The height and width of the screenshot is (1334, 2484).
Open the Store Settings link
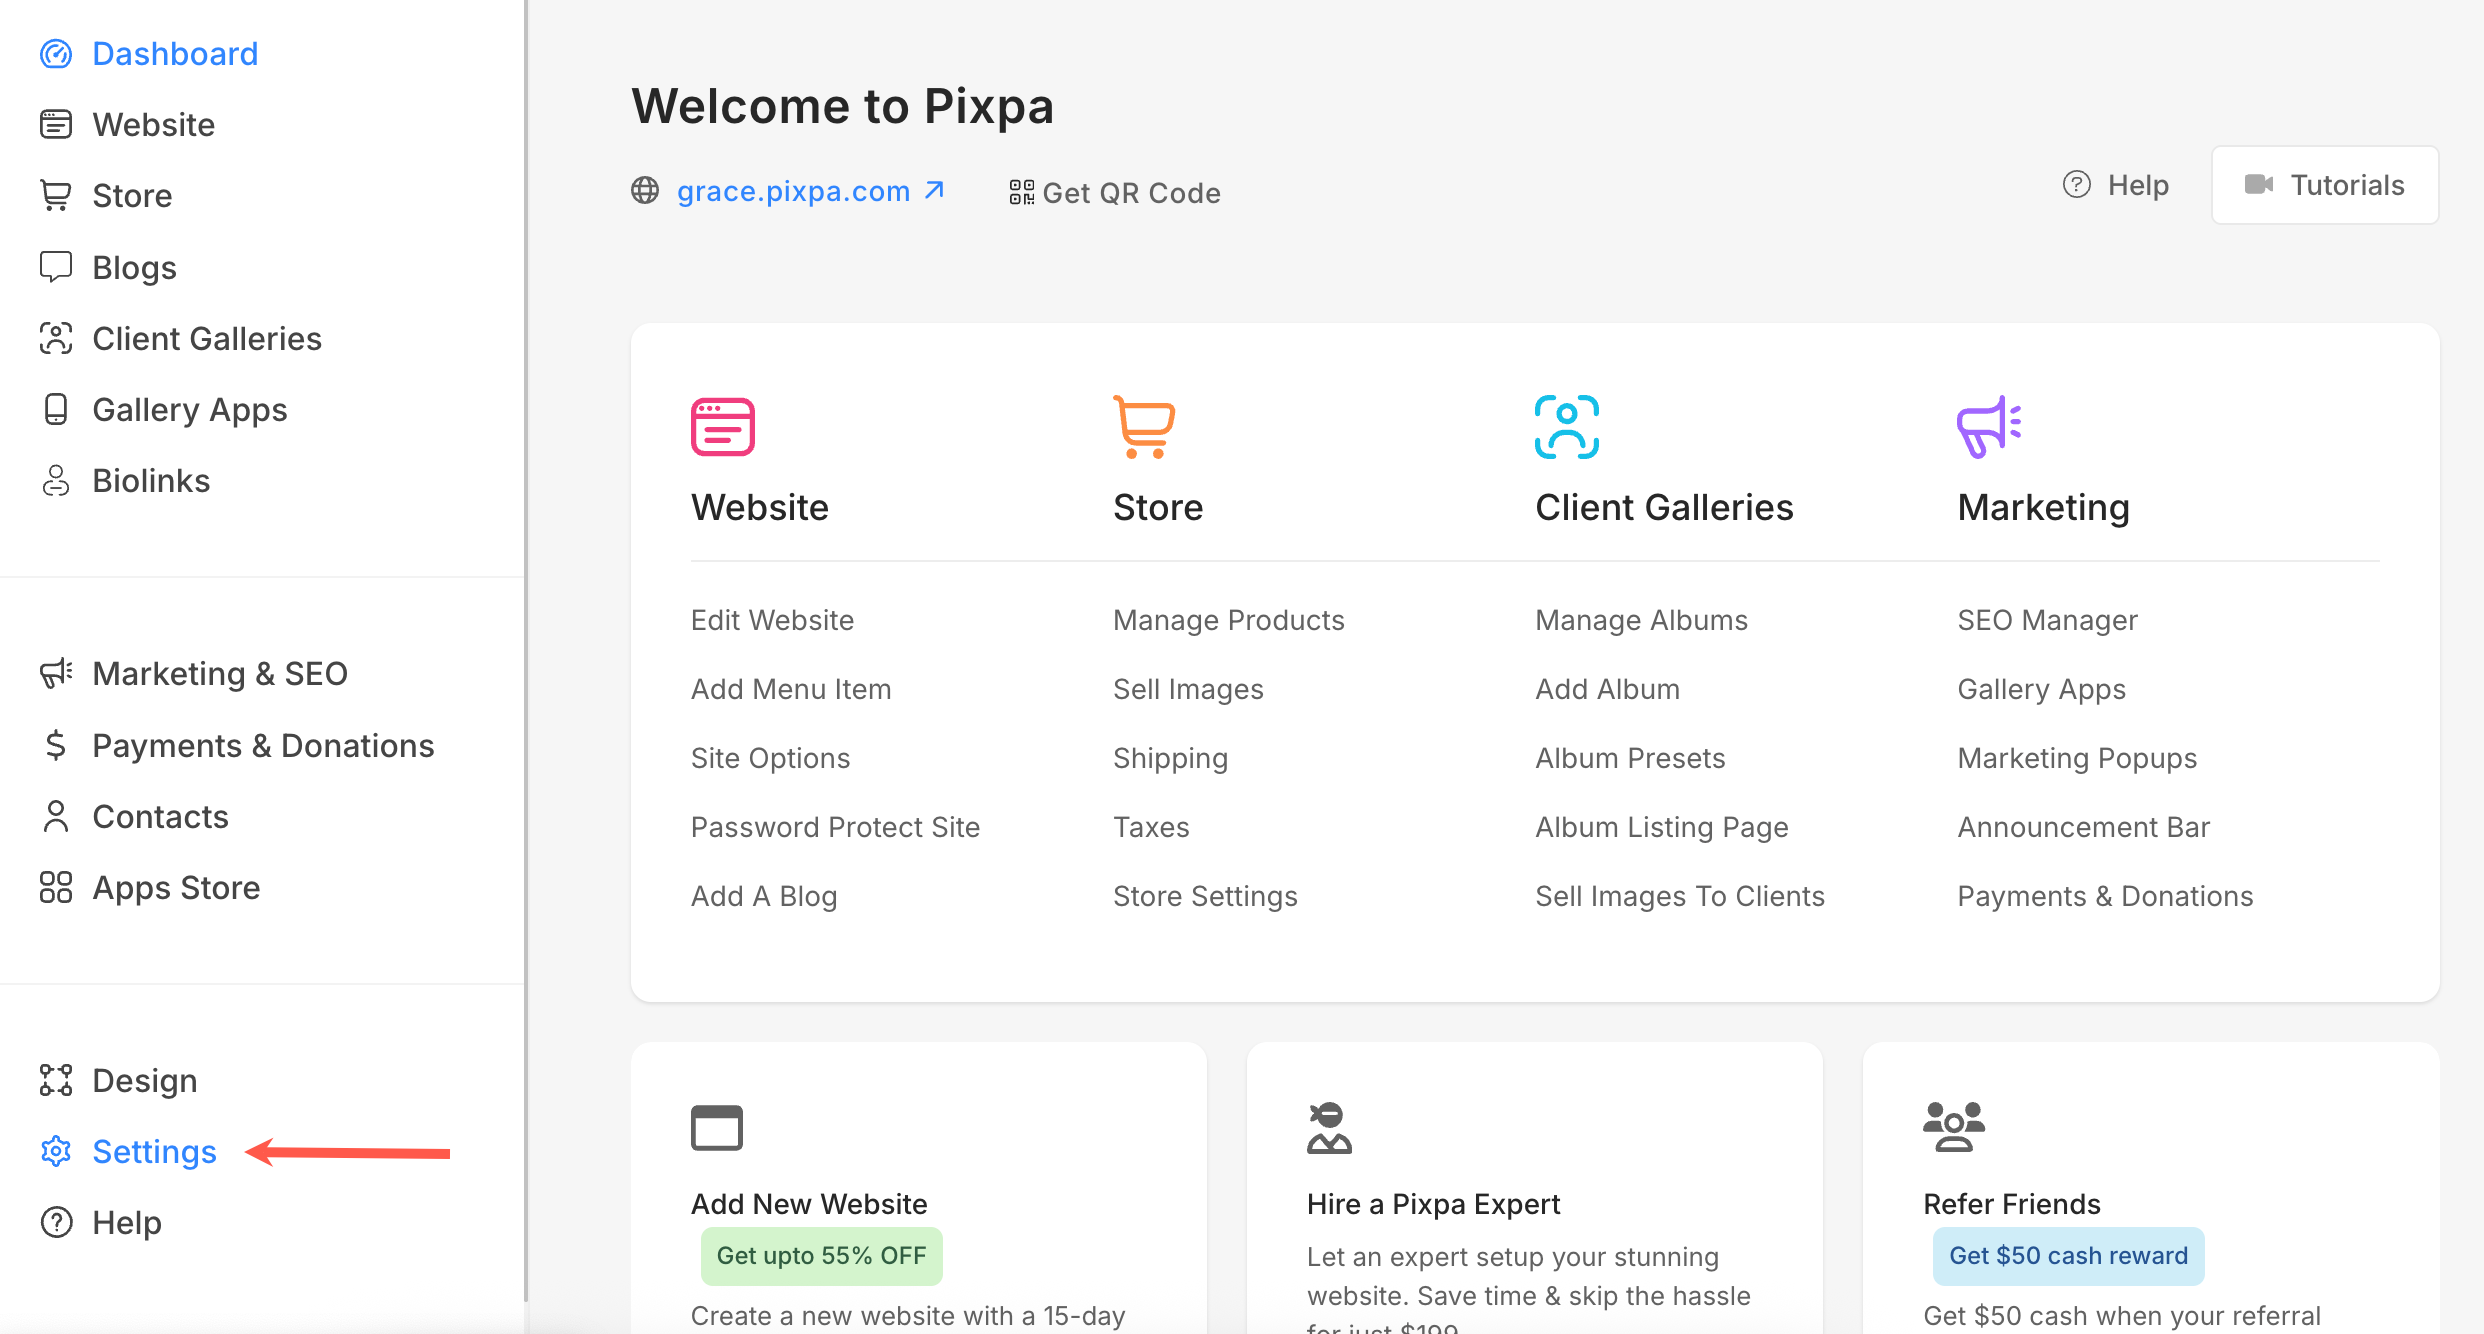tap(1205, 896)
